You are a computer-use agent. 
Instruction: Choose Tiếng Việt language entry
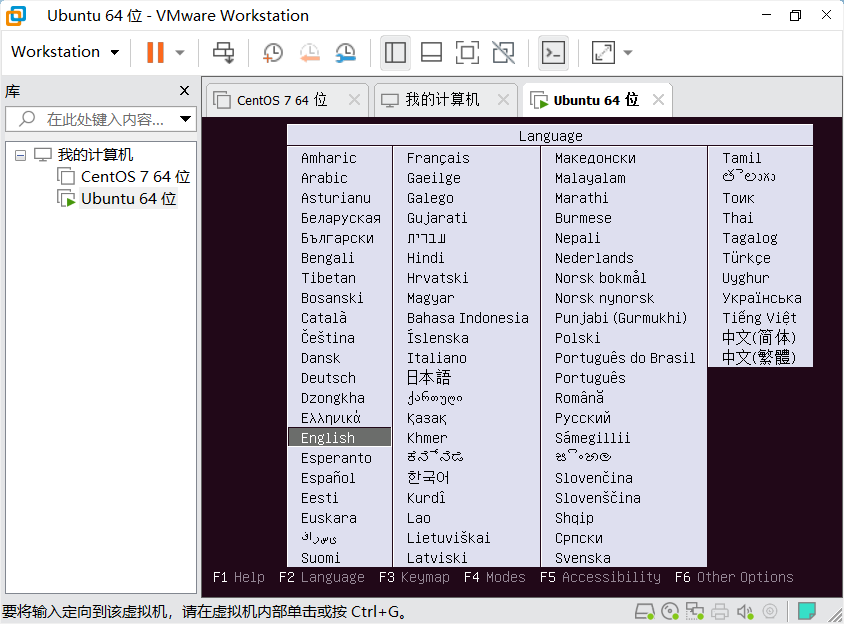pyautogui.click(x=759, y=318)
